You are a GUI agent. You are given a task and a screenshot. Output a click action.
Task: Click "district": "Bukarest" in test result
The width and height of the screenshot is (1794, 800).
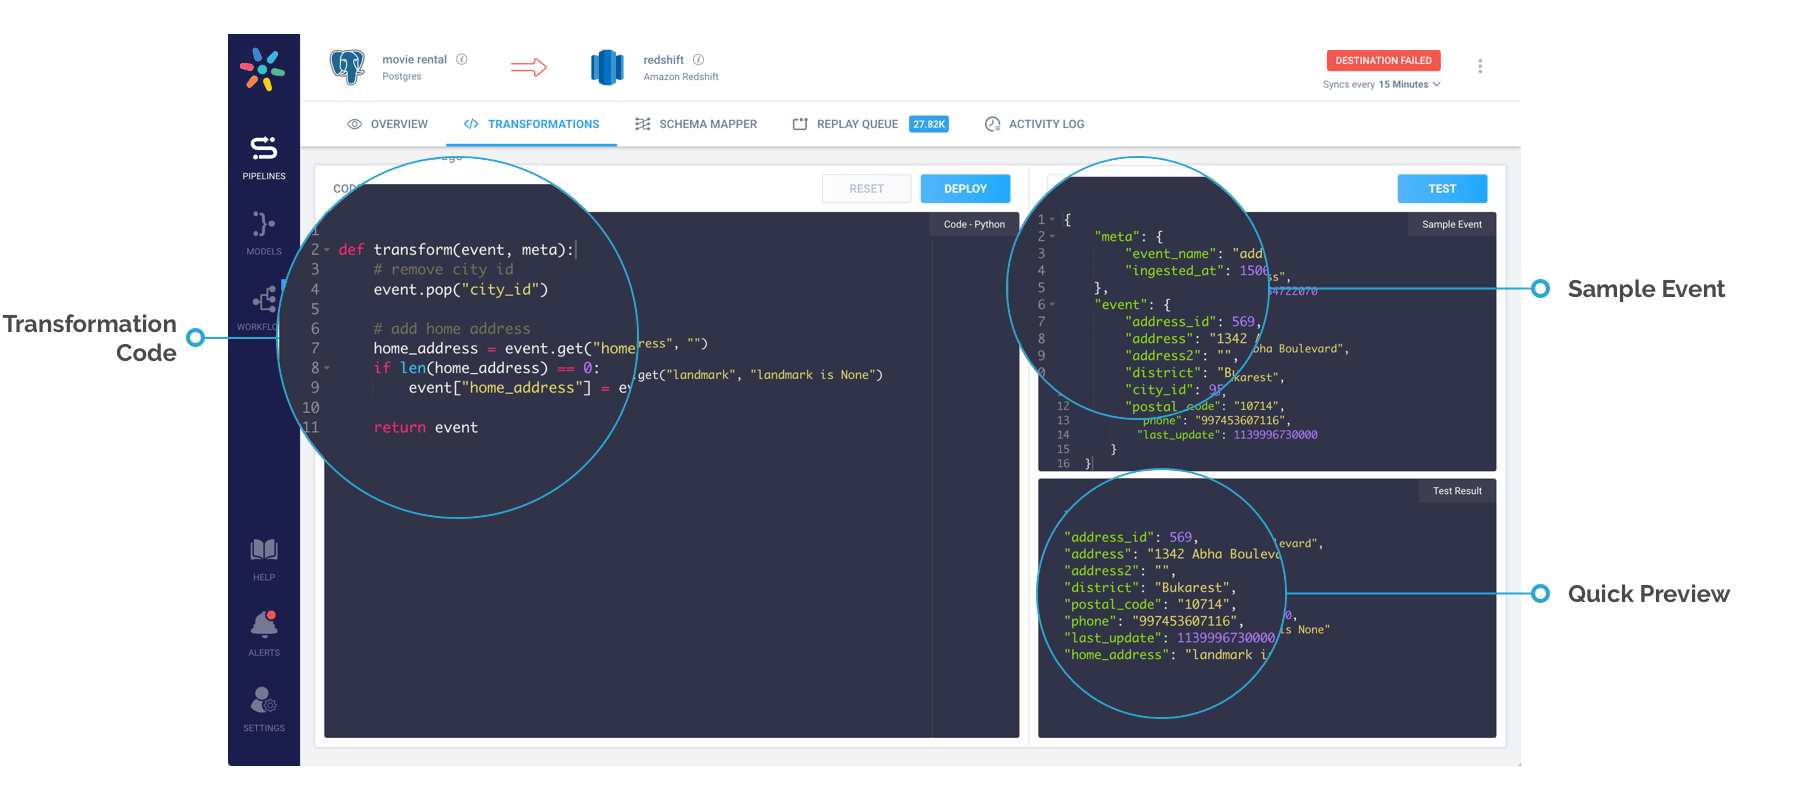point(1150,588)
